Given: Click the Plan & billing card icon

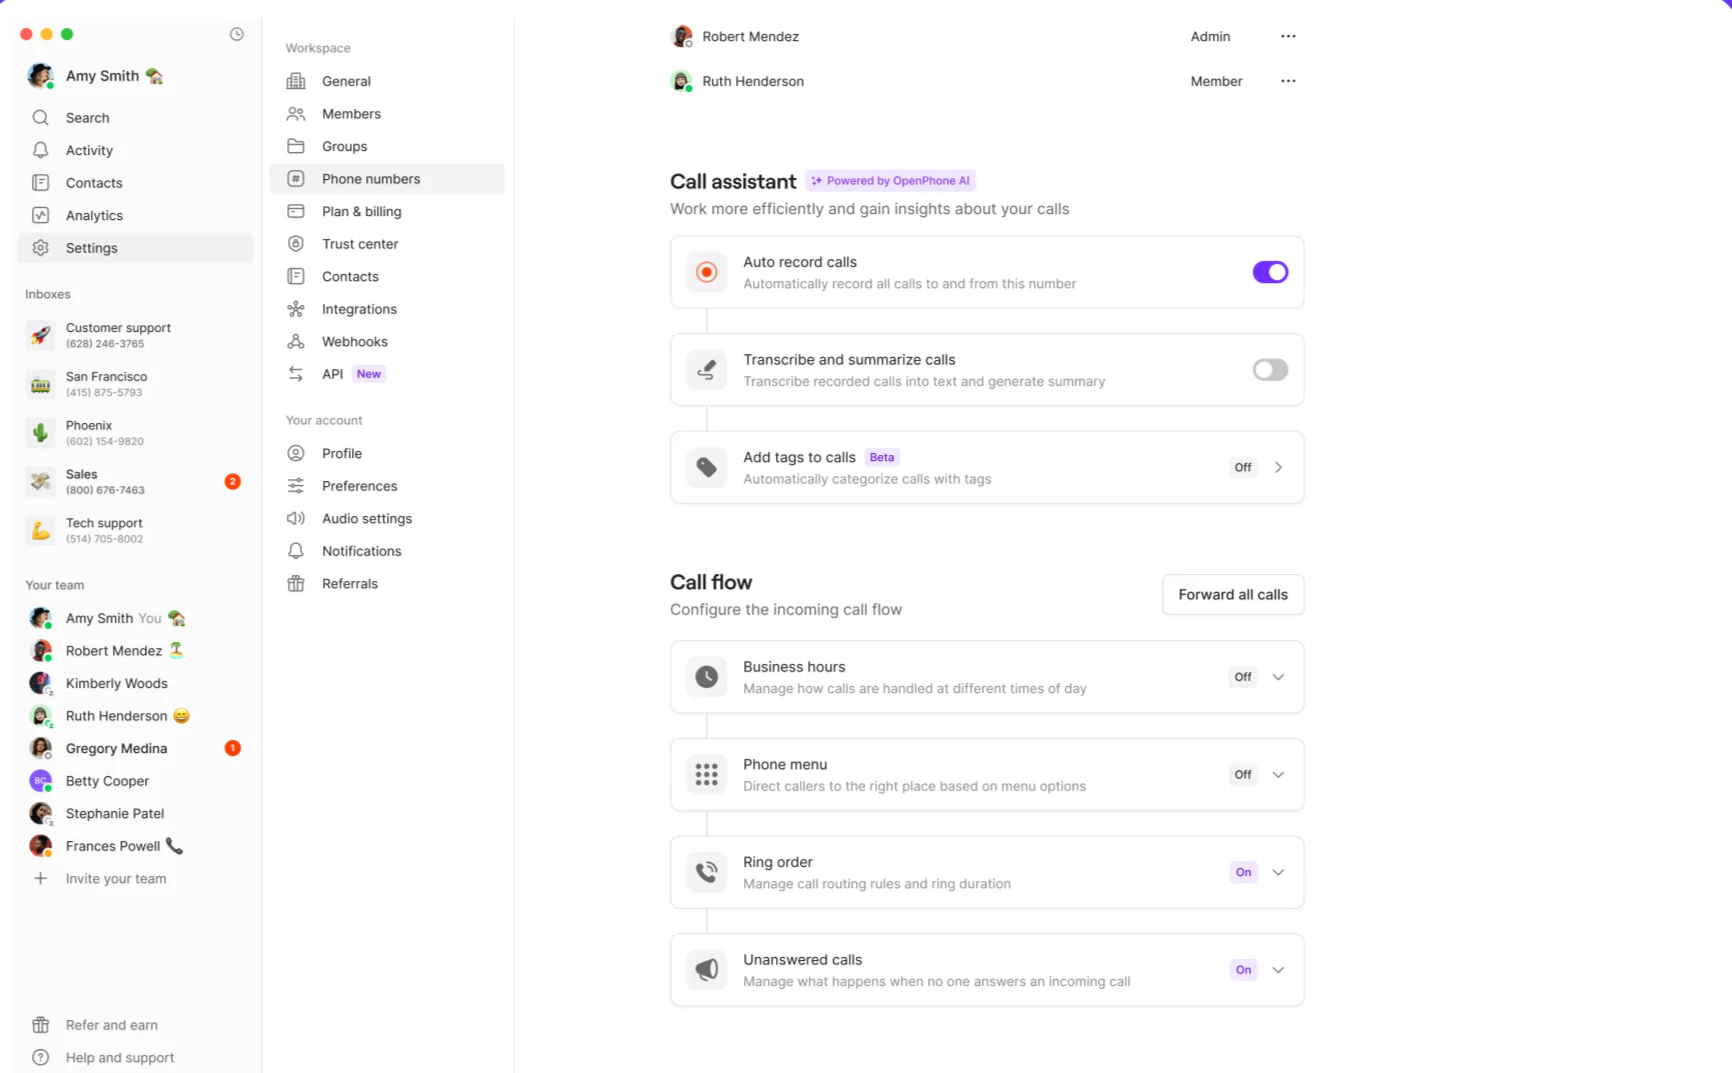Looking at the screenshot, I should pyautogui.click(x=296, y=211).
